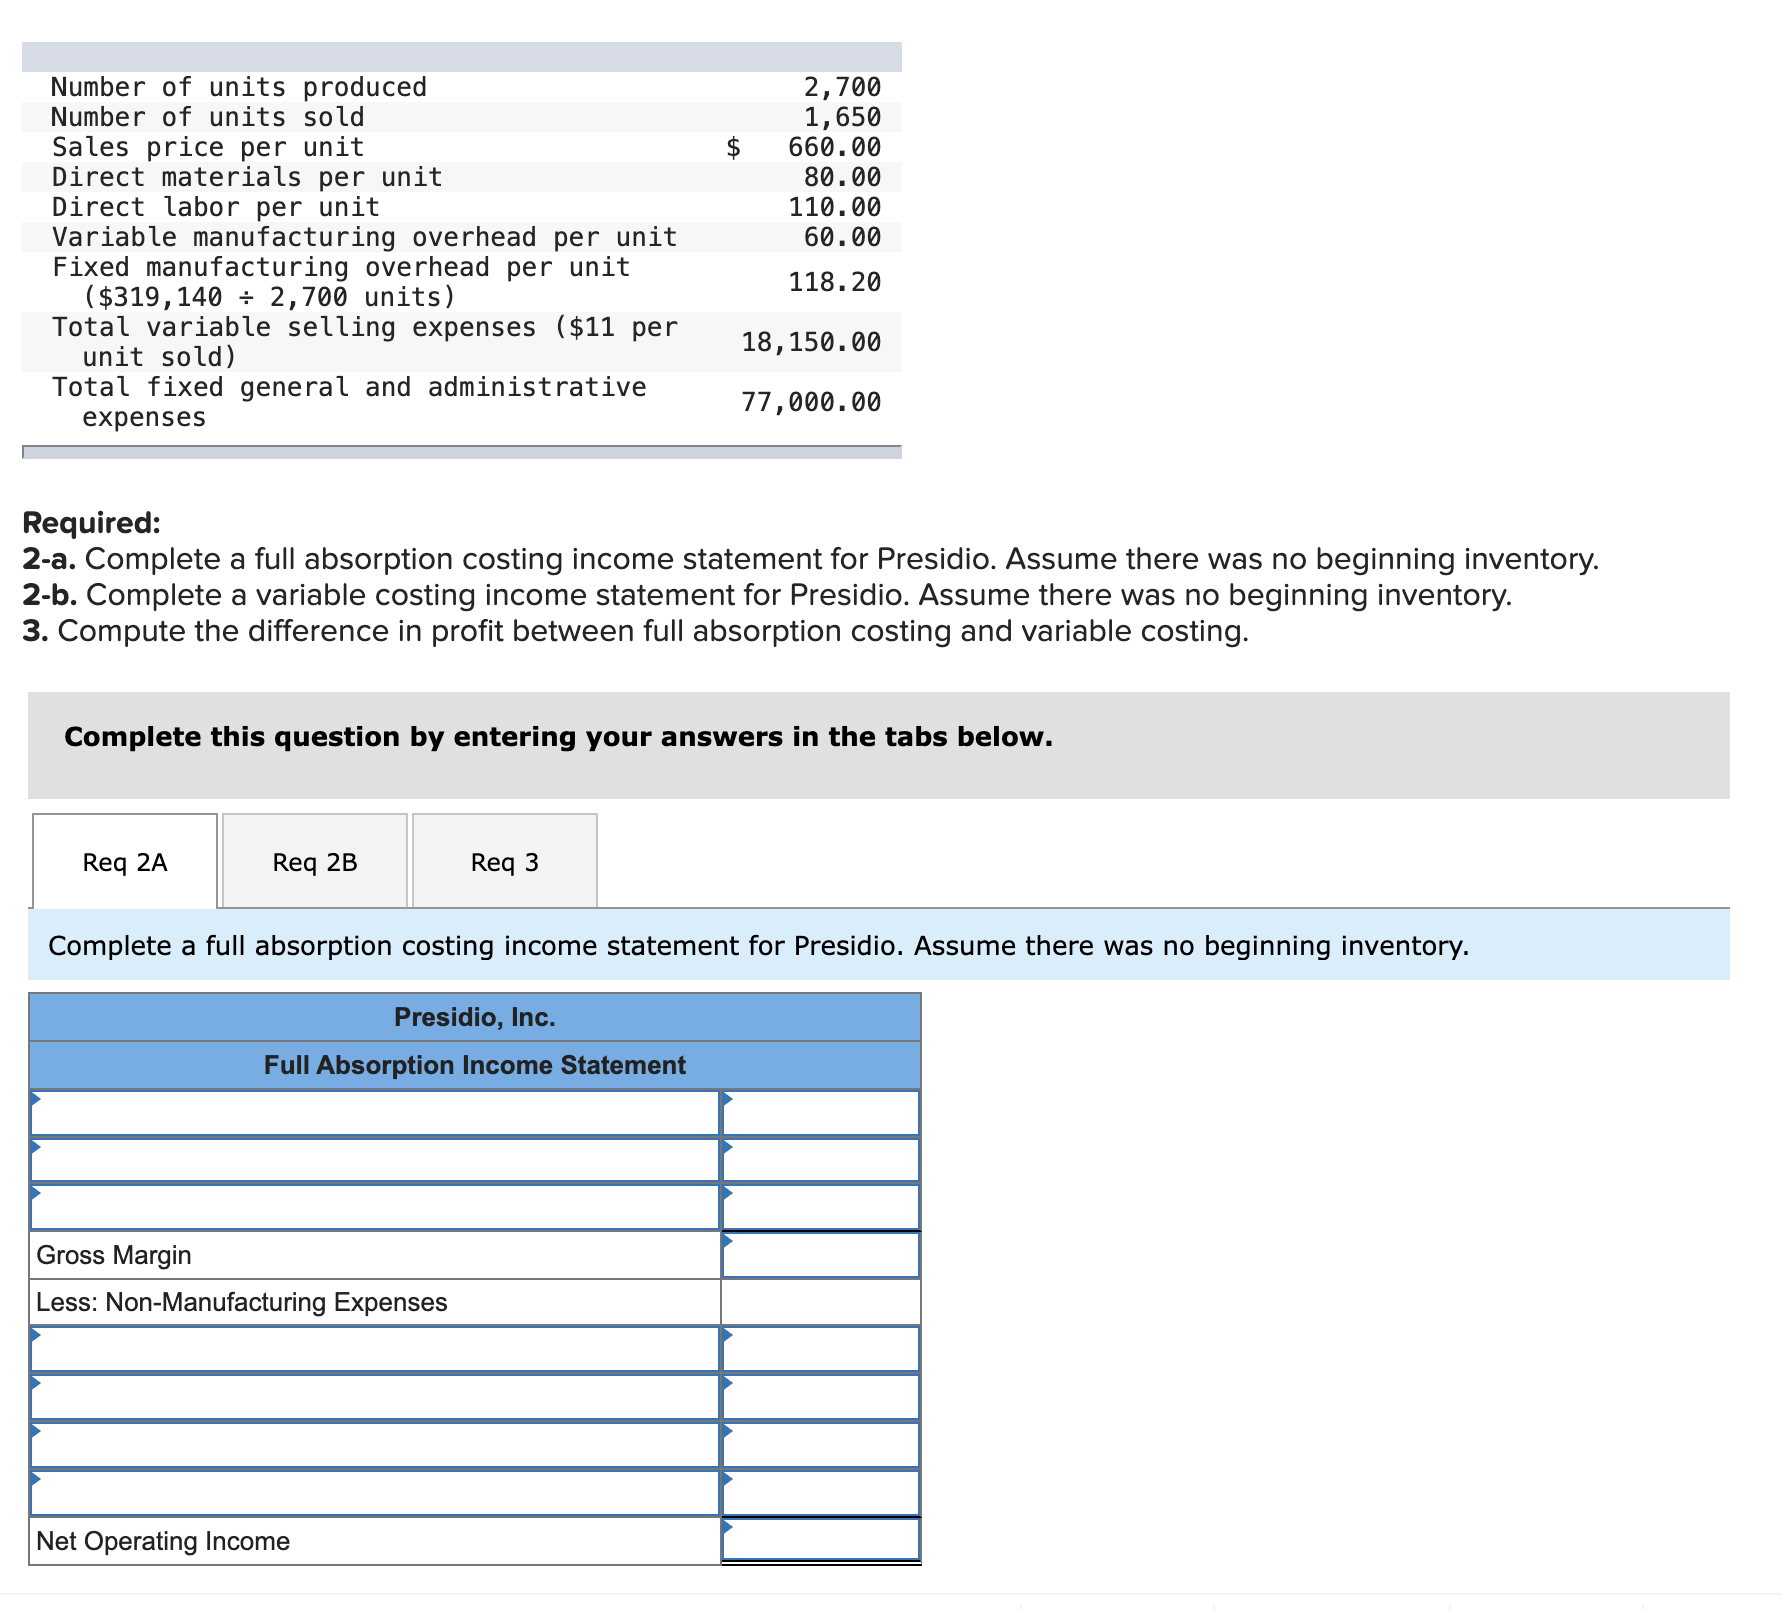1782x1610 pixels.
Task: Switch to the Req 2B tab
Action: click(314, 861)
